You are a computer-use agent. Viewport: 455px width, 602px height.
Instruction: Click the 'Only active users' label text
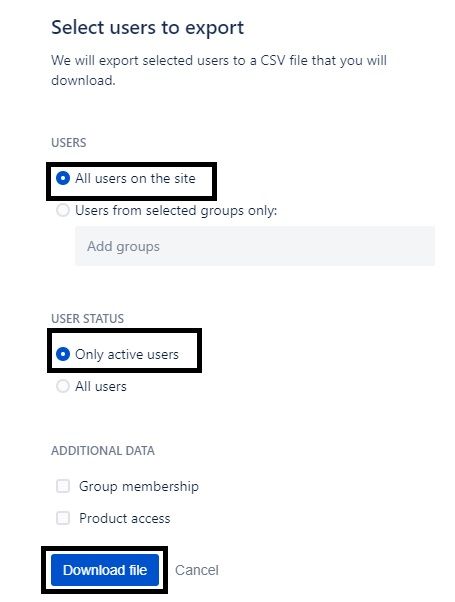click(127, 354)
